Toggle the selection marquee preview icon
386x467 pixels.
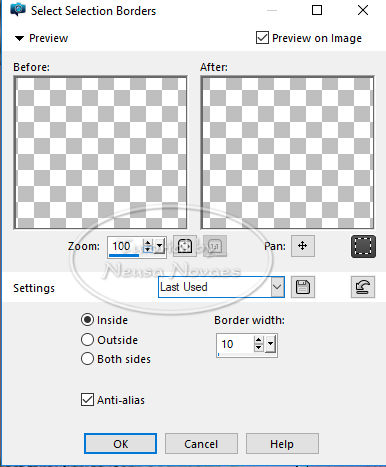(363, 246)
